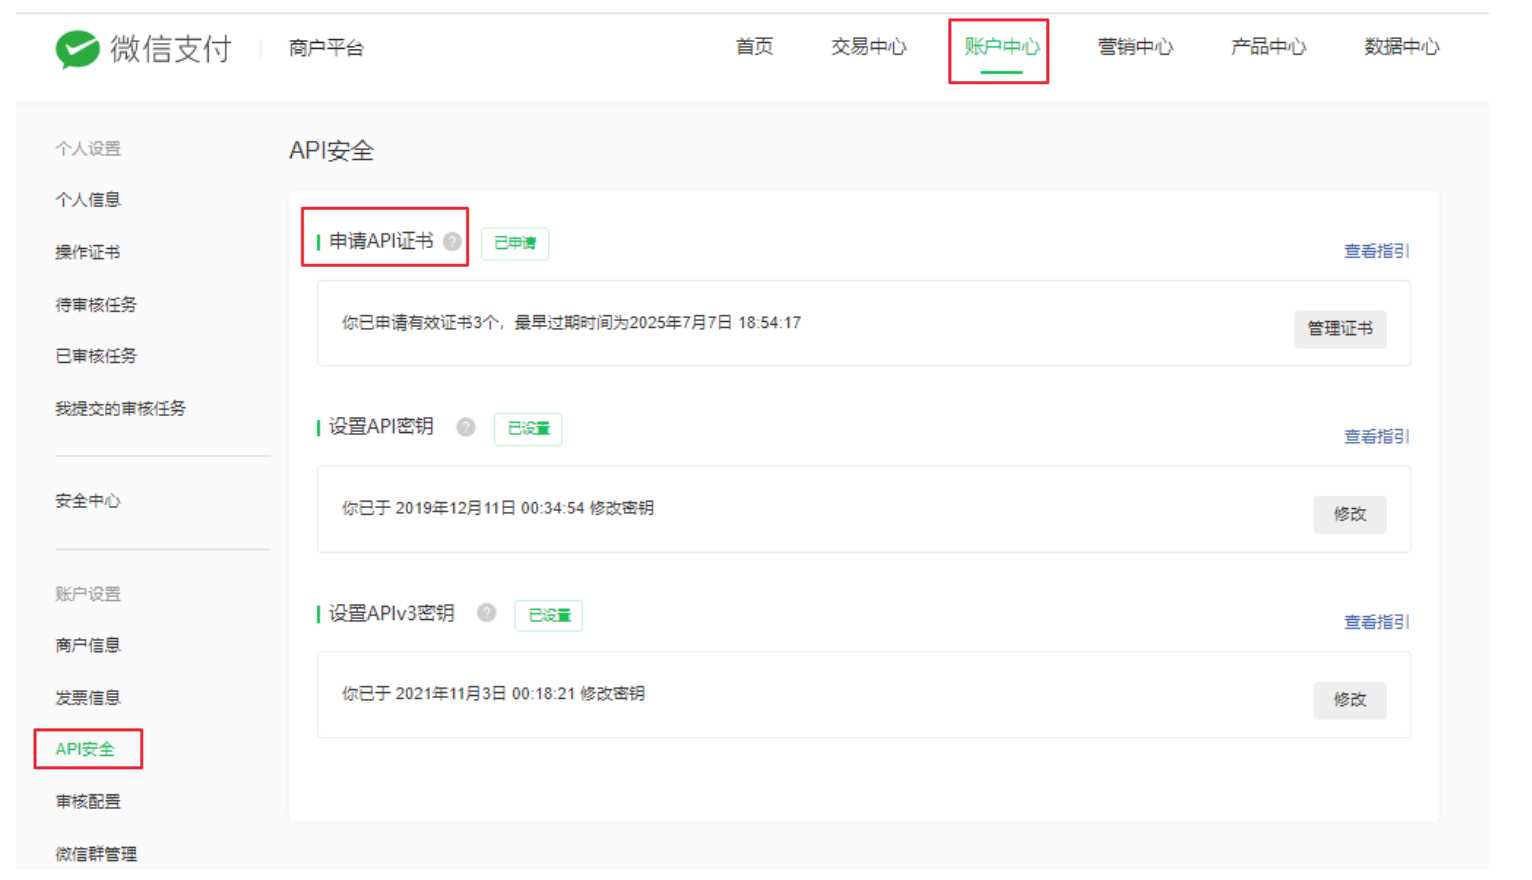Open 操作证书 in the sidebar
Viewport: 1532px width, 880px height.
coord(88,252)
